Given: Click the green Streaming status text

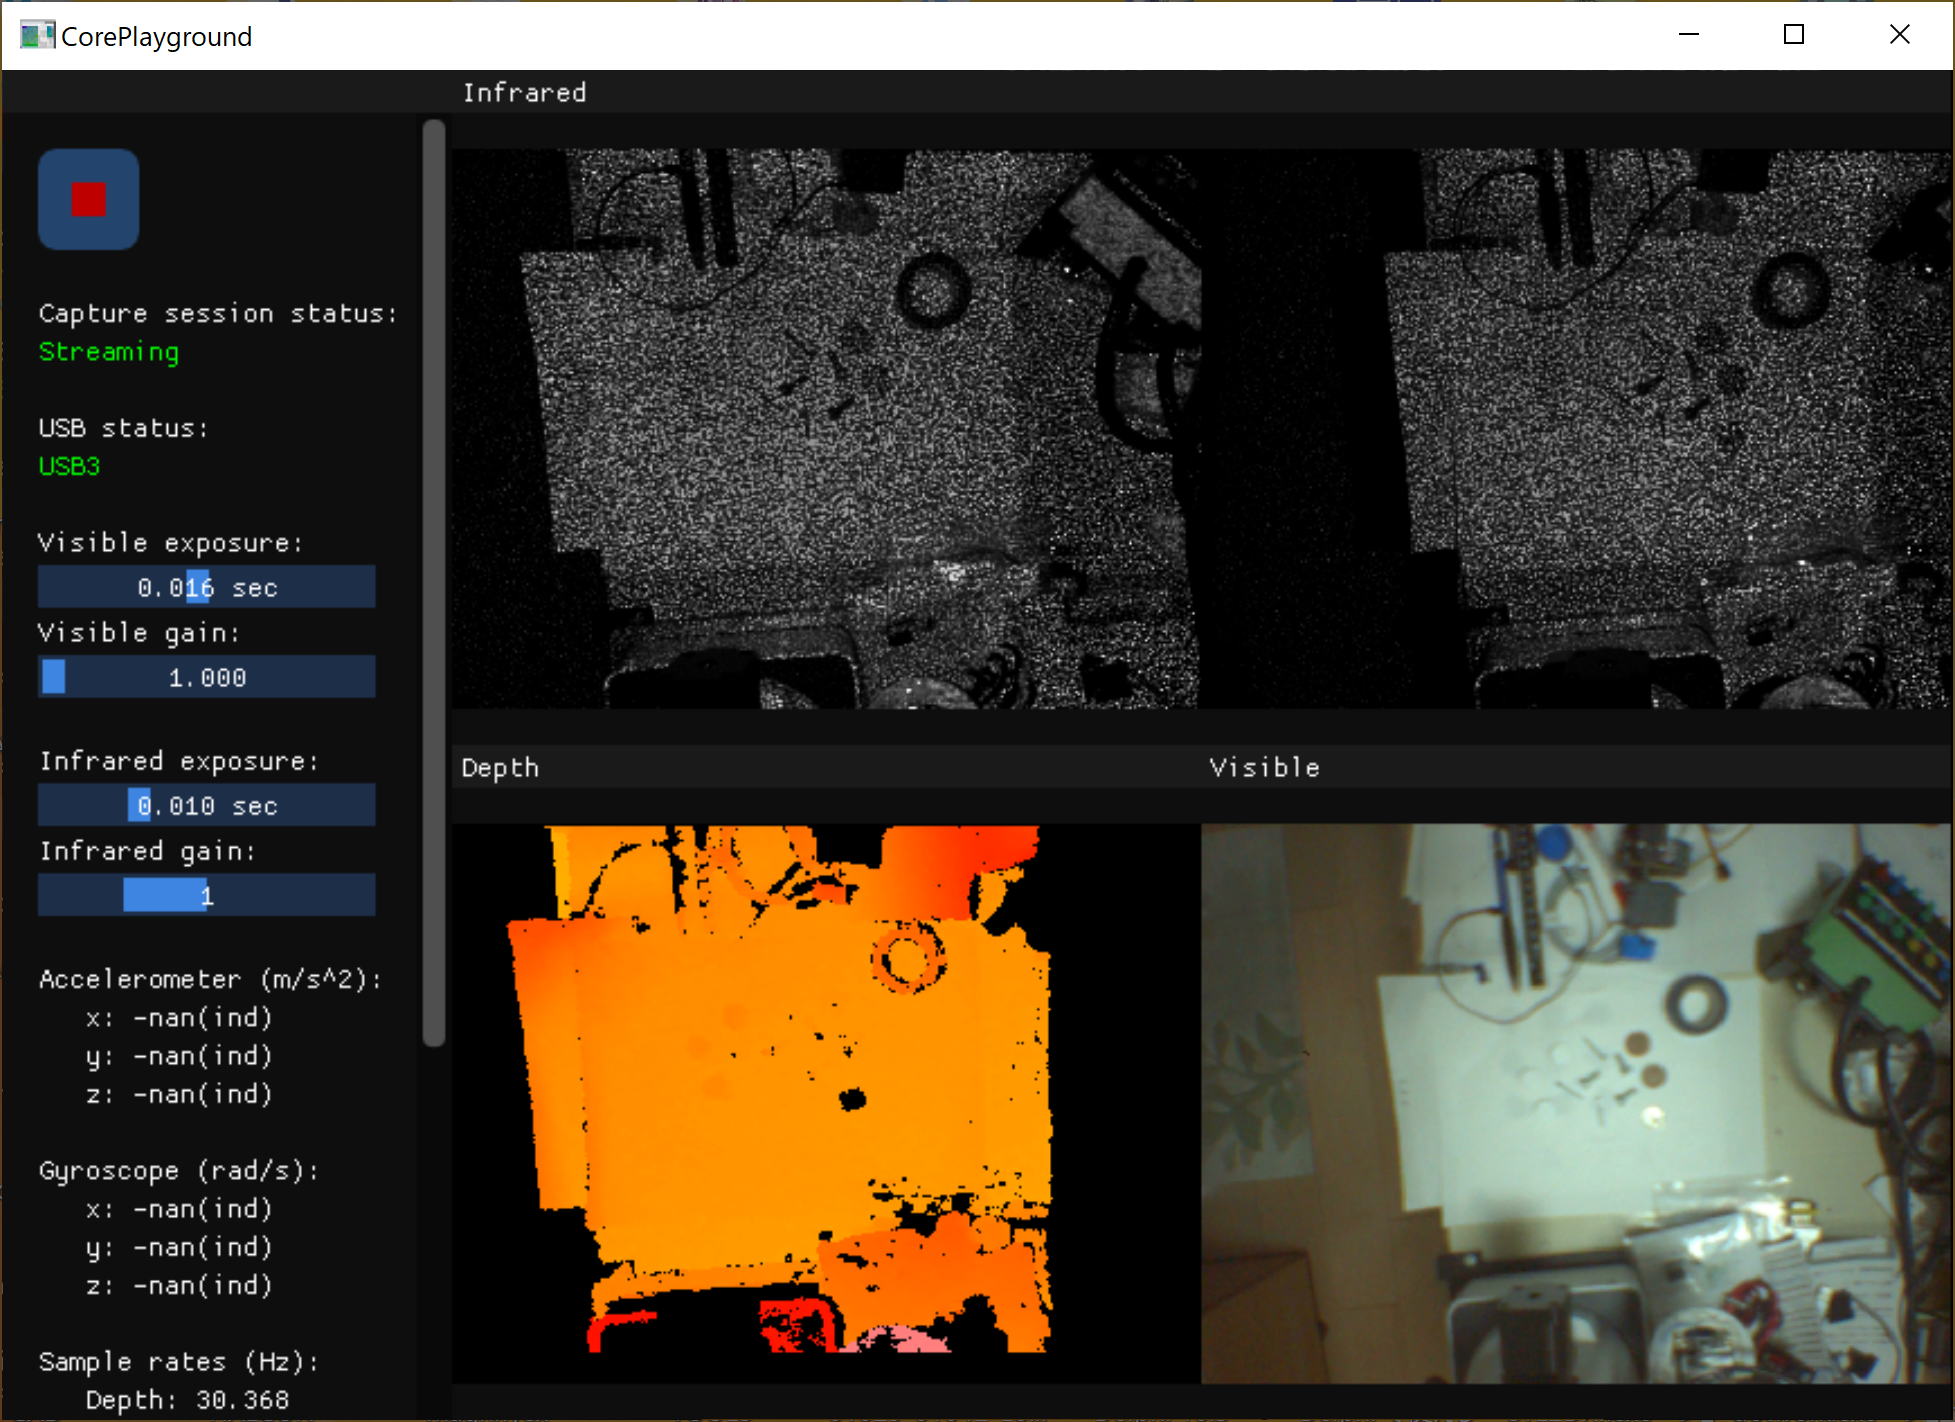Looking at the screenshot, I should click(x=109, y=352).
